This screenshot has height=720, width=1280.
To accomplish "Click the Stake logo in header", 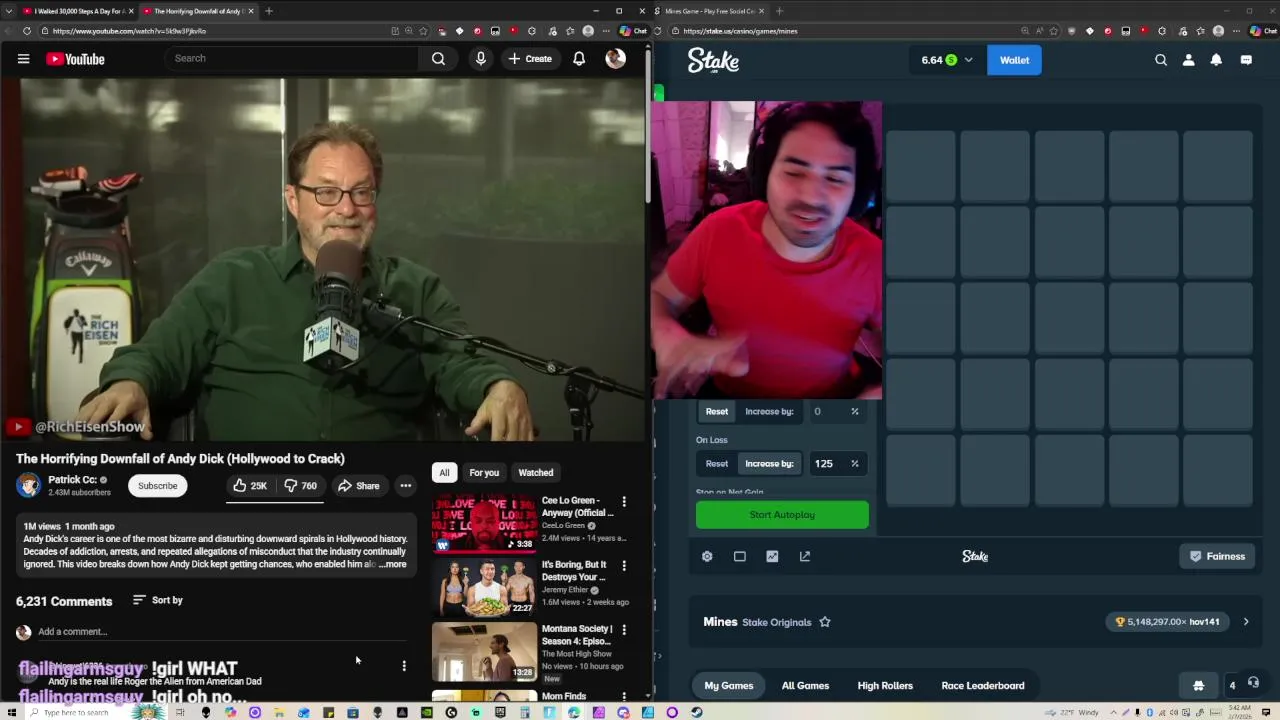I will click(713, 60).
